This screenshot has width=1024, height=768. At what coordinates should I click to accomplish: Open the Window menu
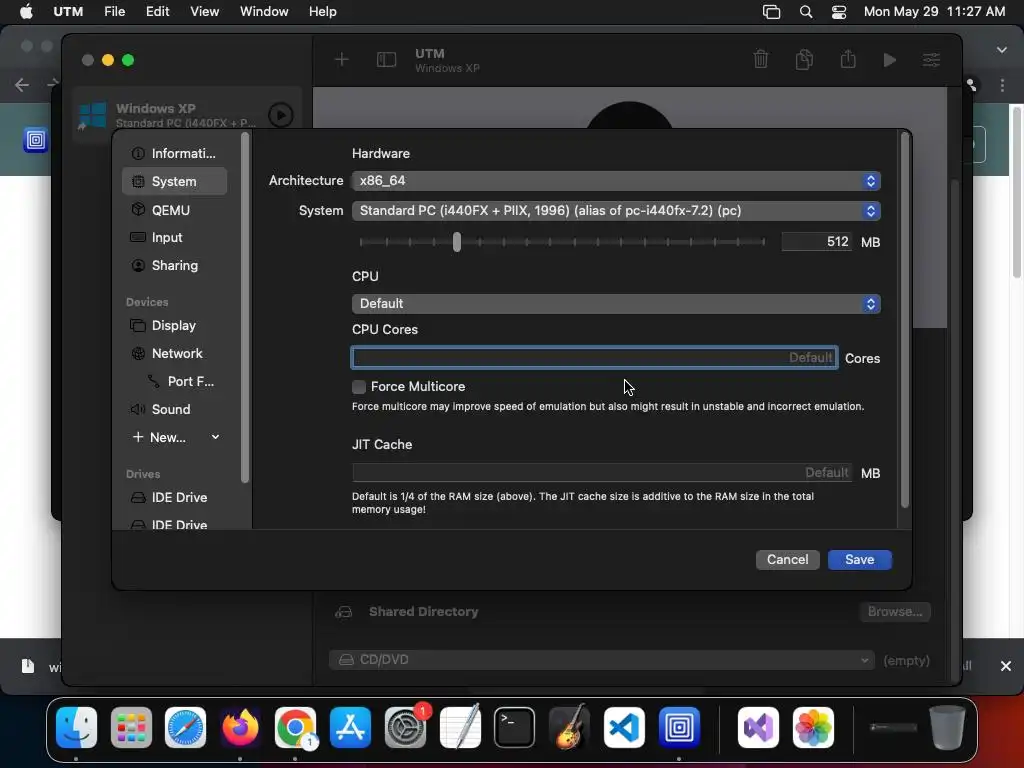(x=264, y=12)
